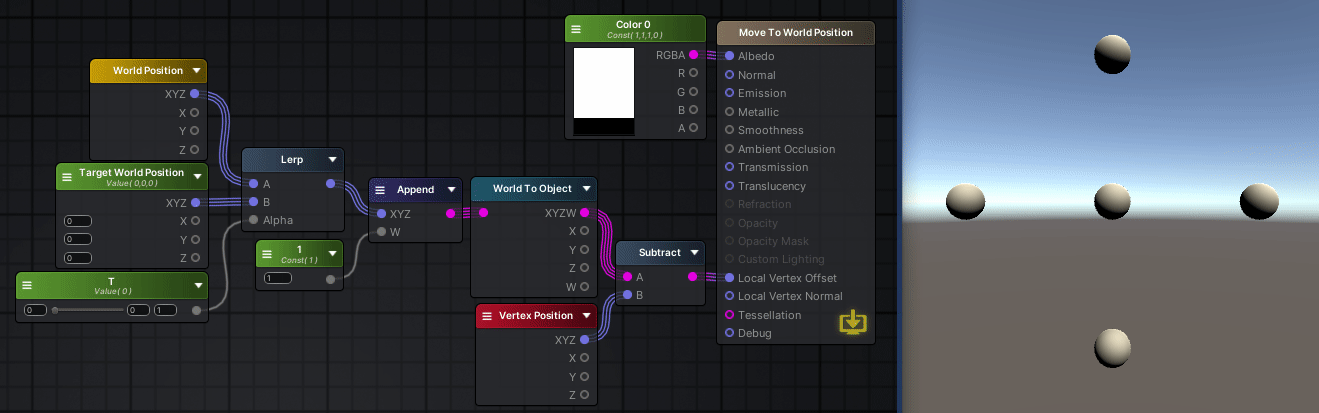Click the T node current value field

click(x=138, y=310)
